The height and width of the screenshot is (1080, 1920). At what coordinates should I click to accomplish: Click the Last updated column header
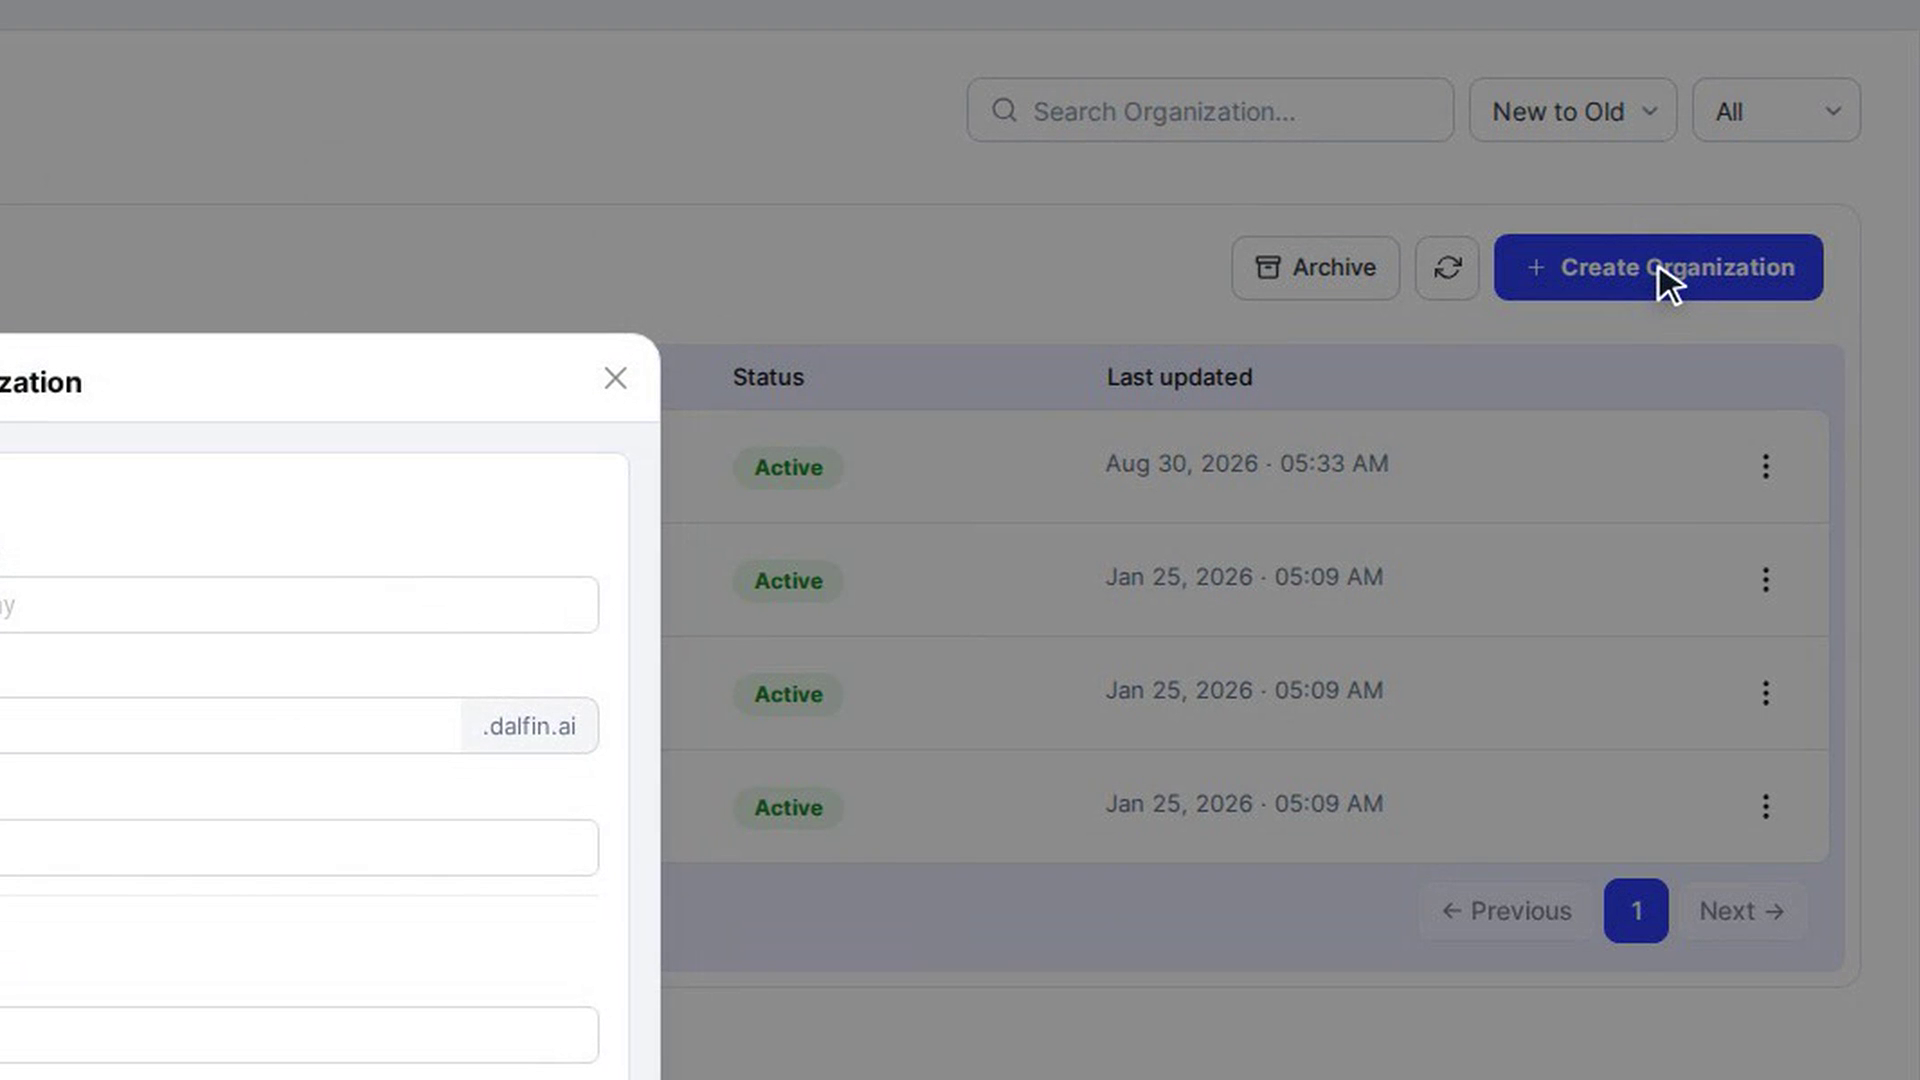pyautogui.click(x=1179, y=377)
